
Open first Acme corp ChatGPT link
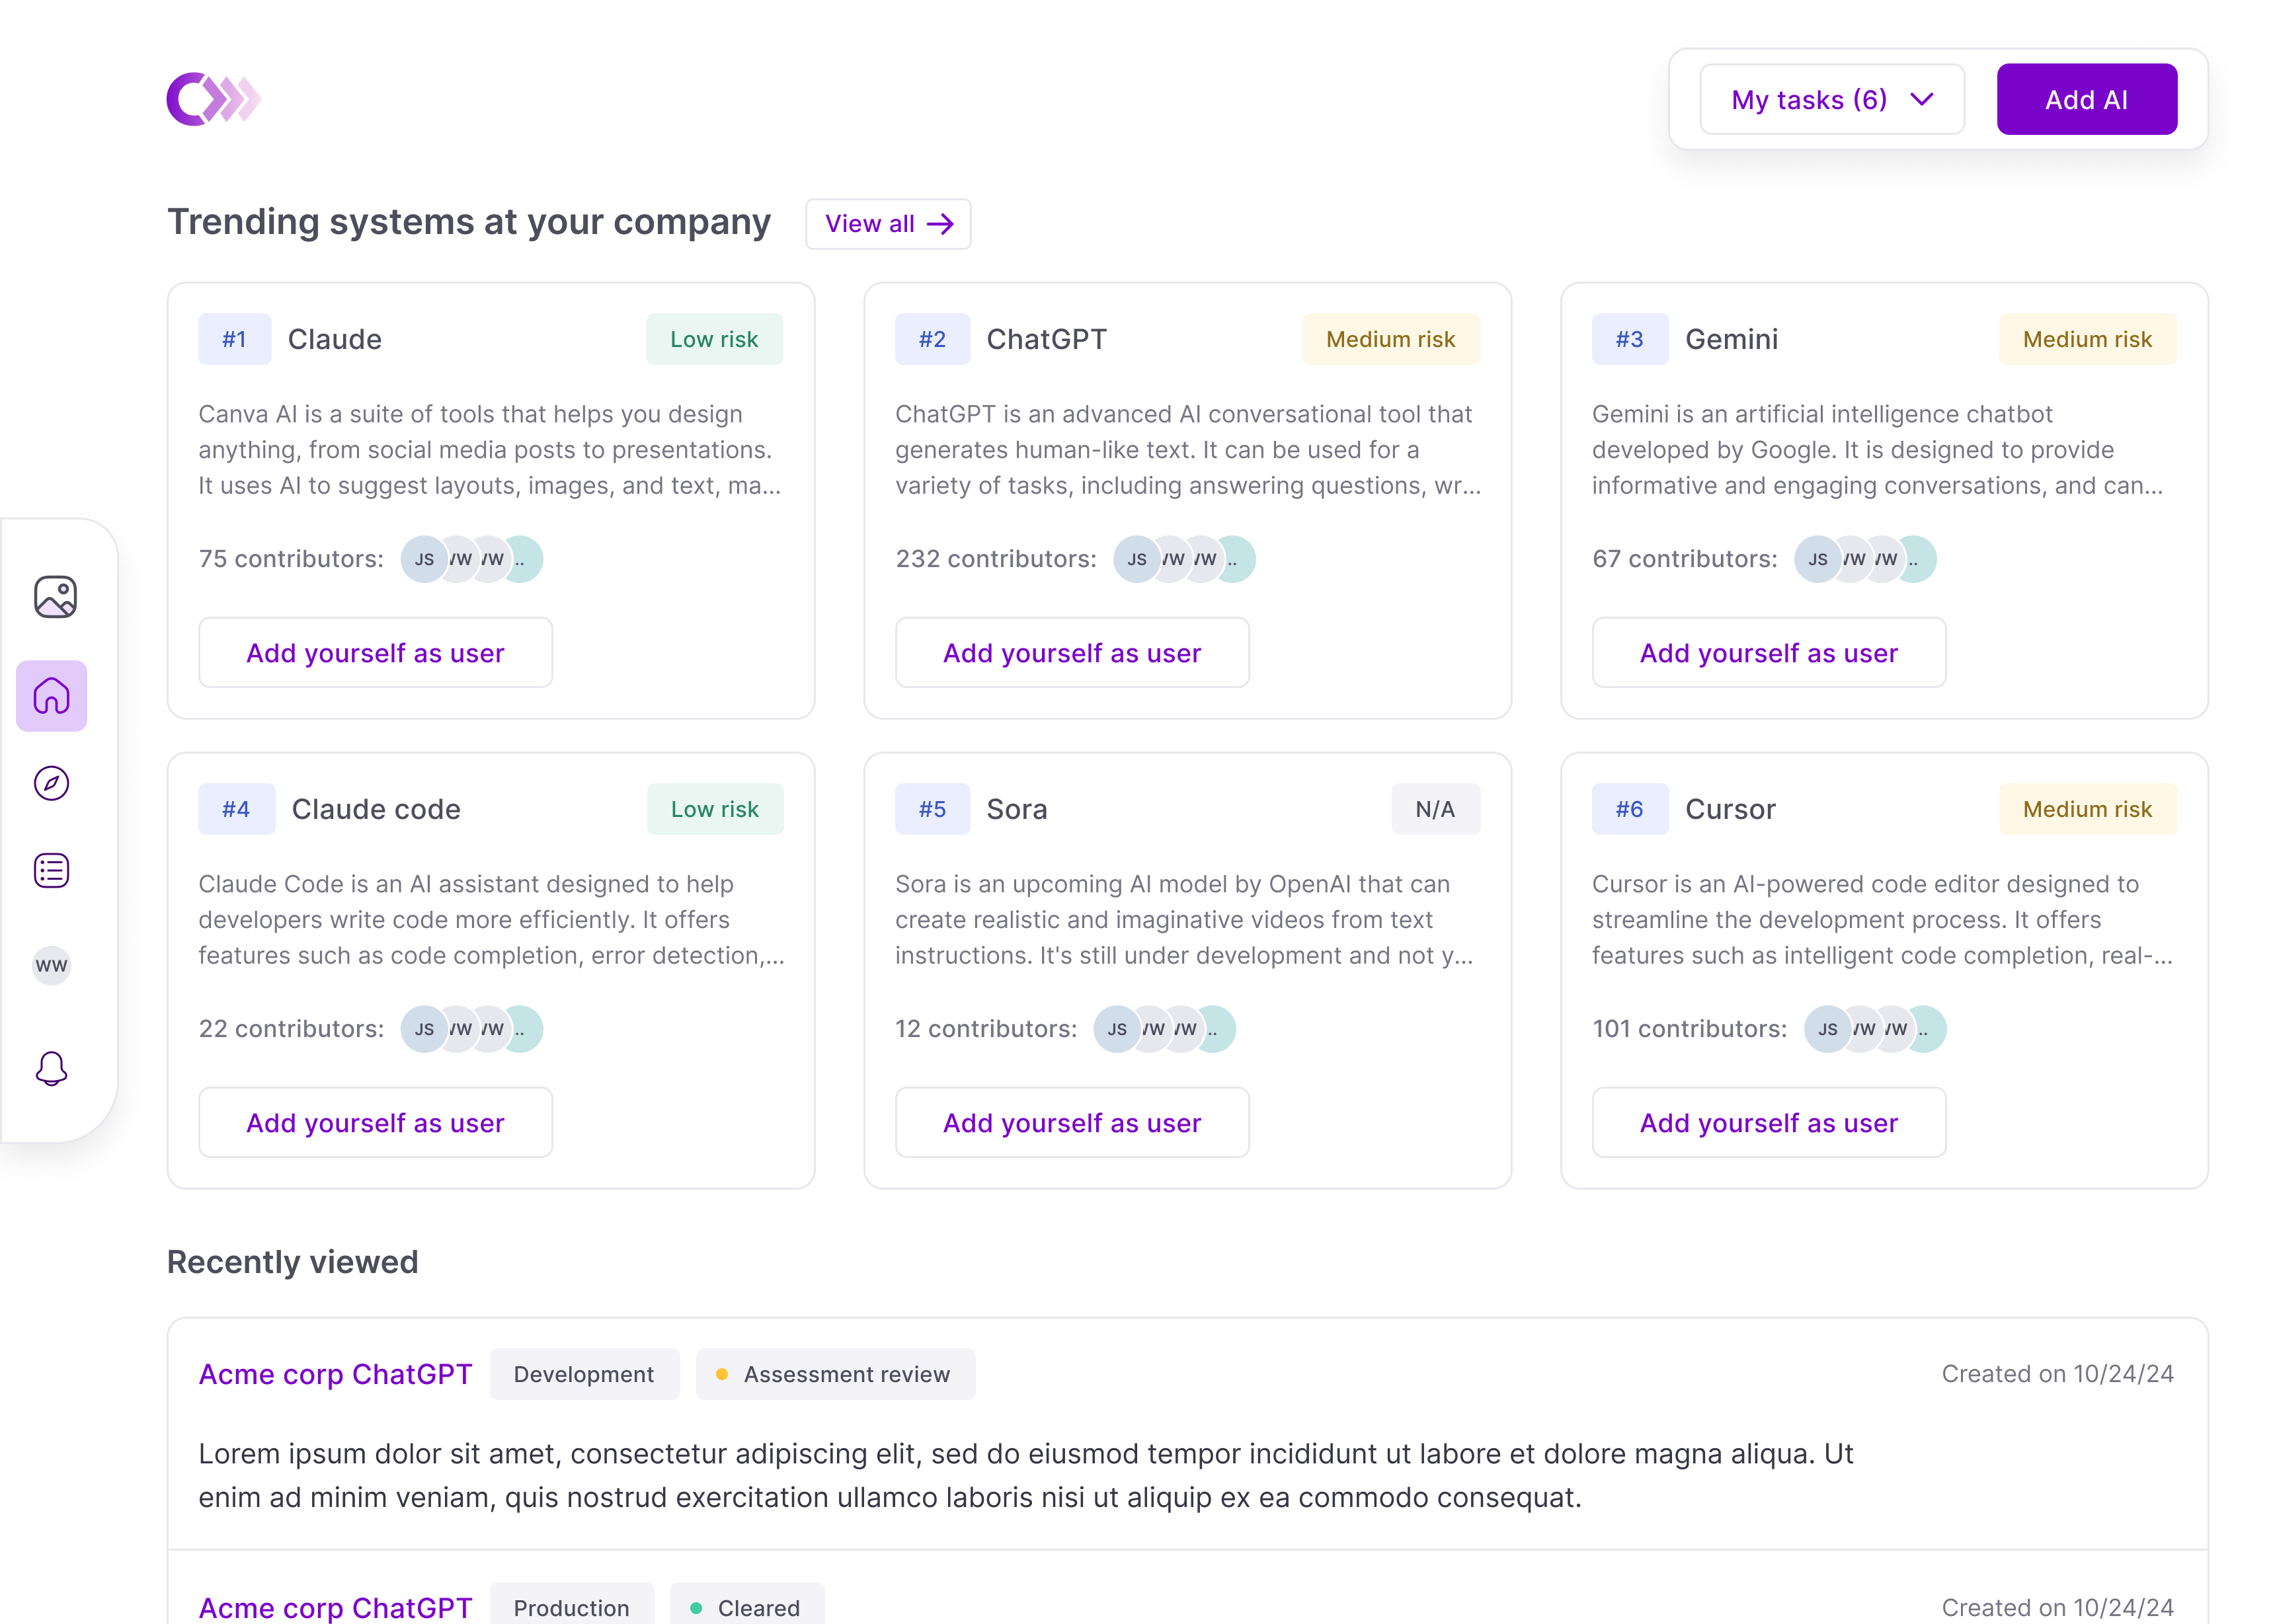(x=335, y=1374)
